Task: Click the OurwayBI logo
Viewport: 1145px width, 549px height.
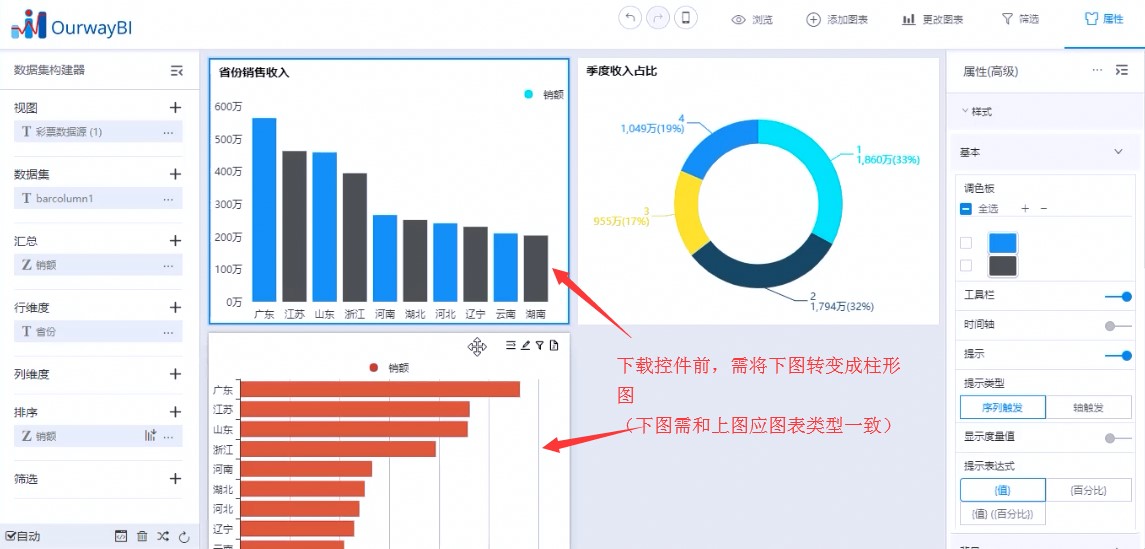Action: [71, 26]
